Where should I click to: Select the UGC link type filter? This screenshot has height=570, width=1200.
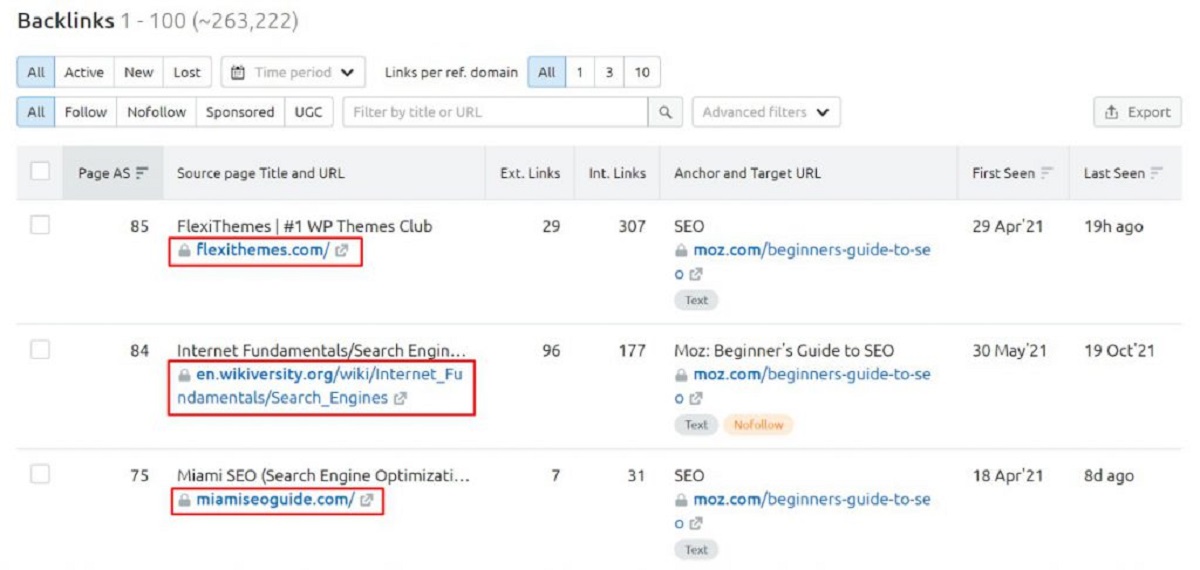click(x=309, y=112)
